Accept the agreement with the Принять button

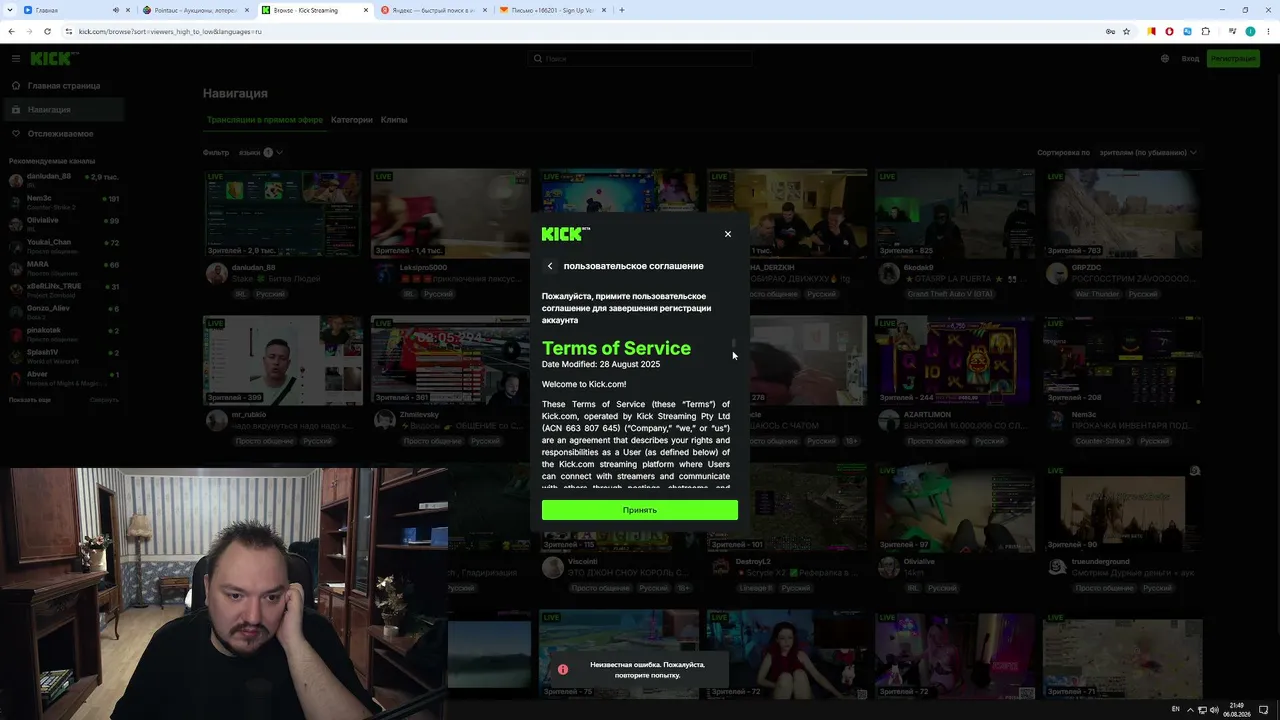click(x=640, y=510)
